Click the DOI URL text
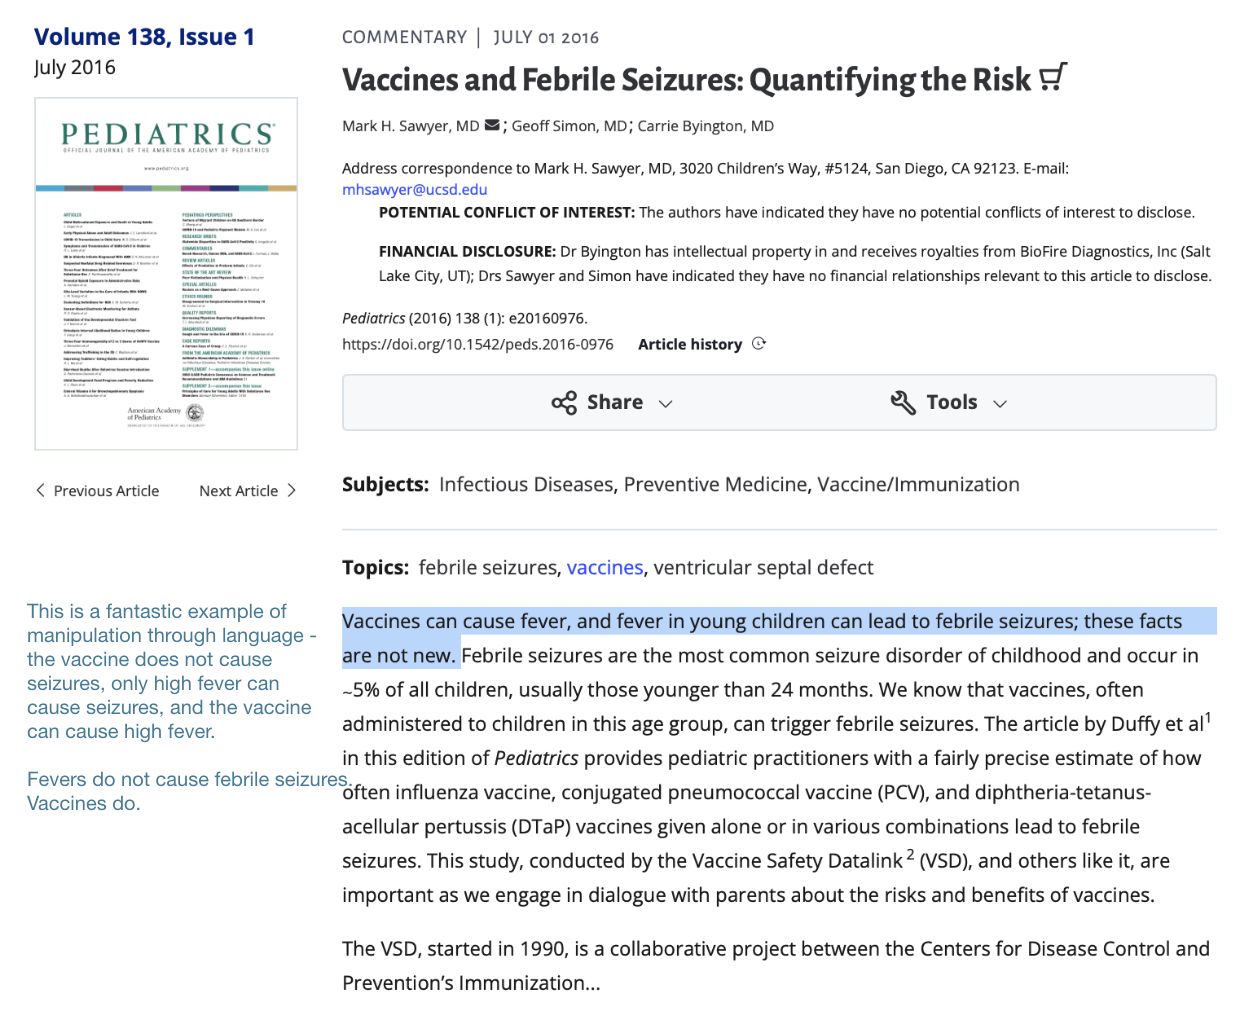Image resolution: width=1245 pixels, height=1020 pixels. pyautogui.click(x=478, y=344)
